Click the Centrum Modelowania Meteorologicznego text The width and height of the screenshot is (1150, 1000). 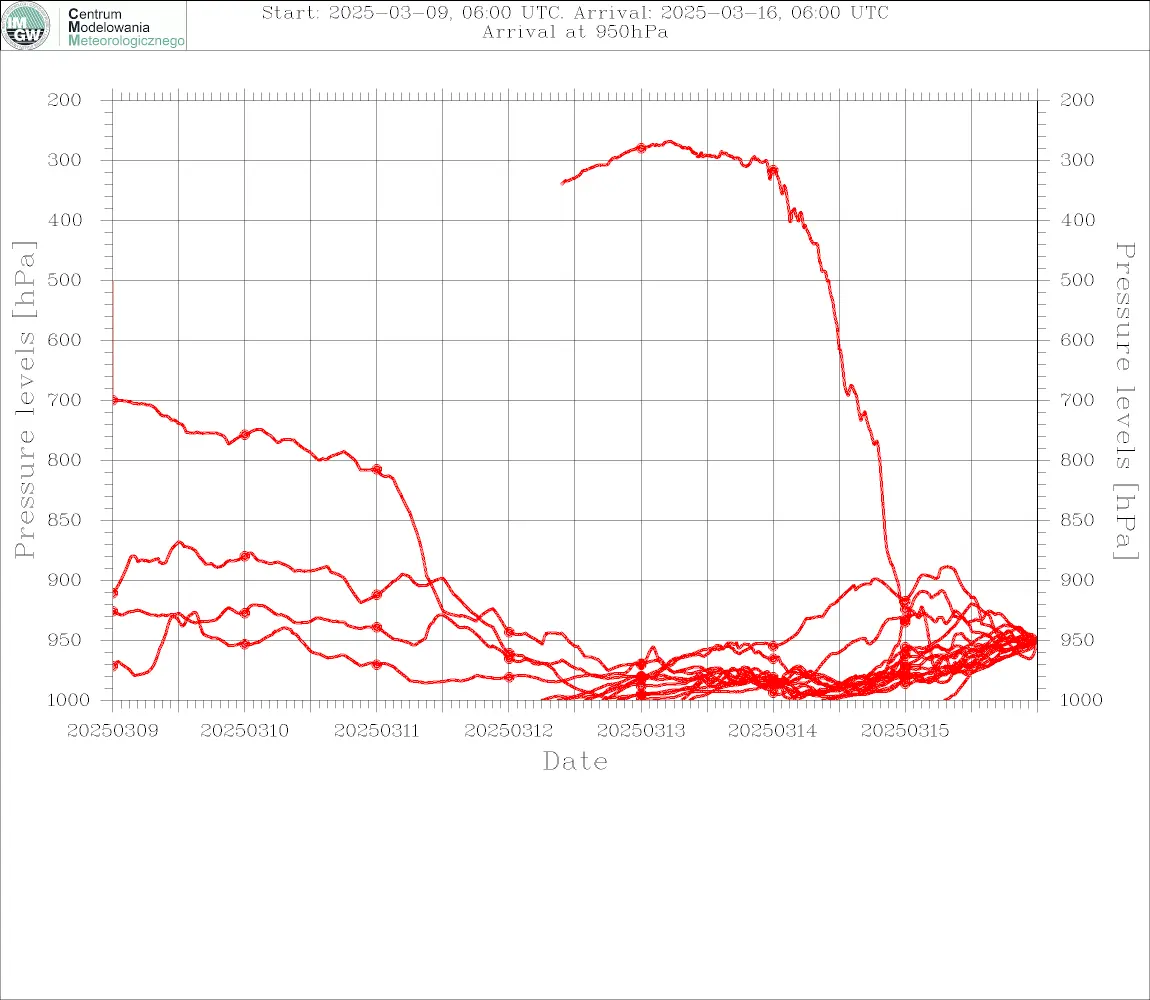click(x=126, y=27)
